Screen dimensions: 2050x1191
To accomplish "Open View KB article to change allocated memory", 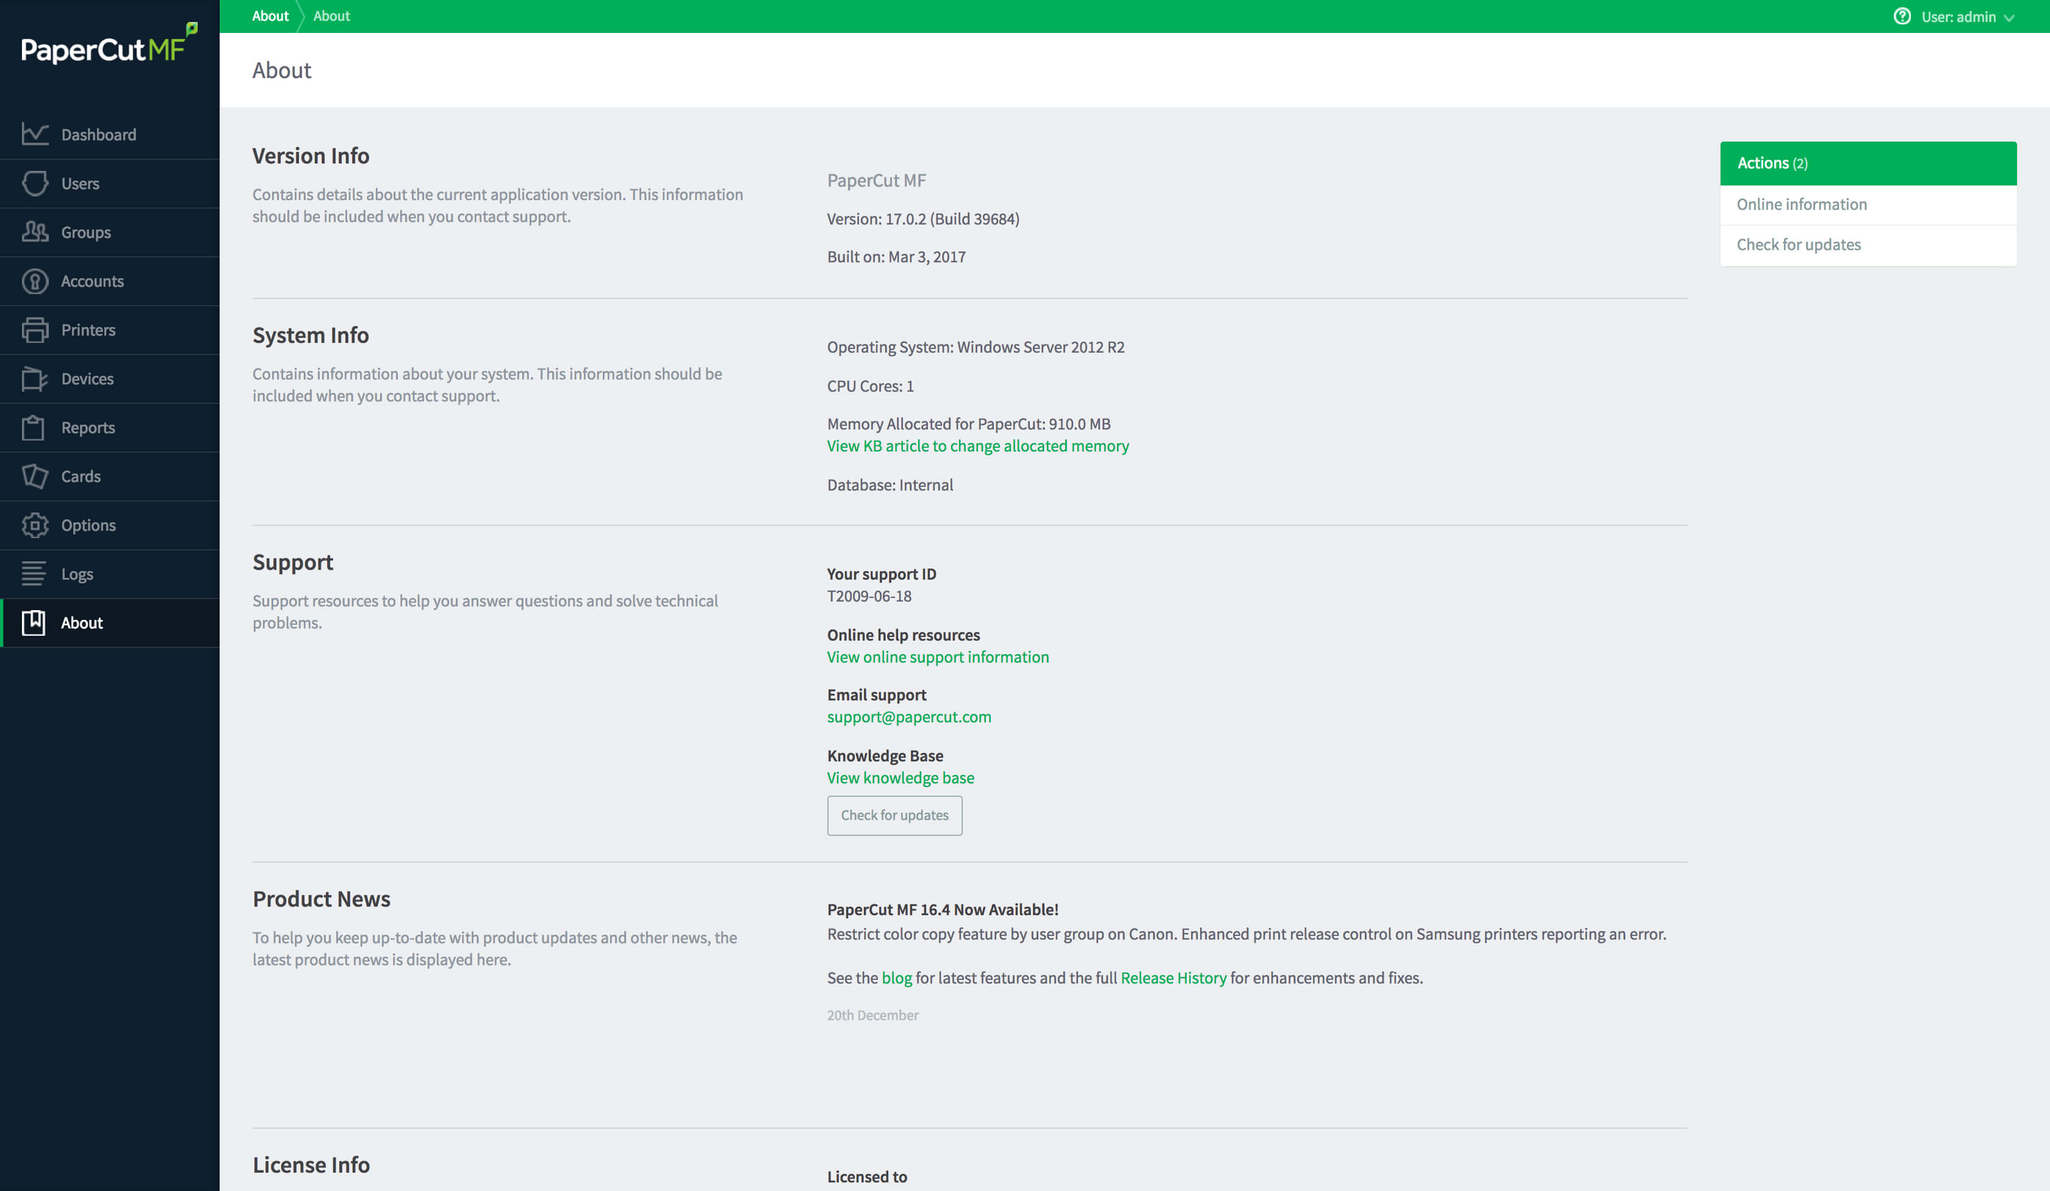I will (x=977, y=446).
